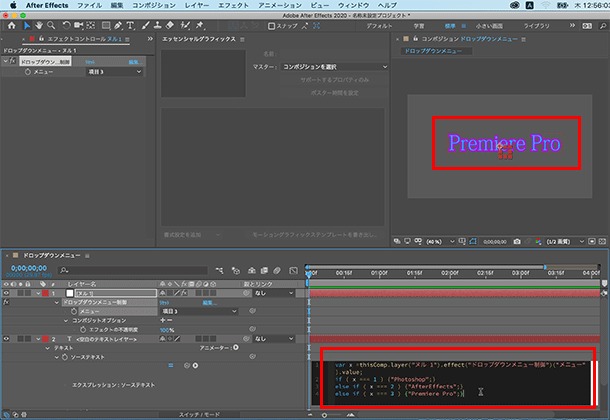Toggle stopwatch for Source Text property
The width and height of the screenshot is (610, 420).
[65, 357]
